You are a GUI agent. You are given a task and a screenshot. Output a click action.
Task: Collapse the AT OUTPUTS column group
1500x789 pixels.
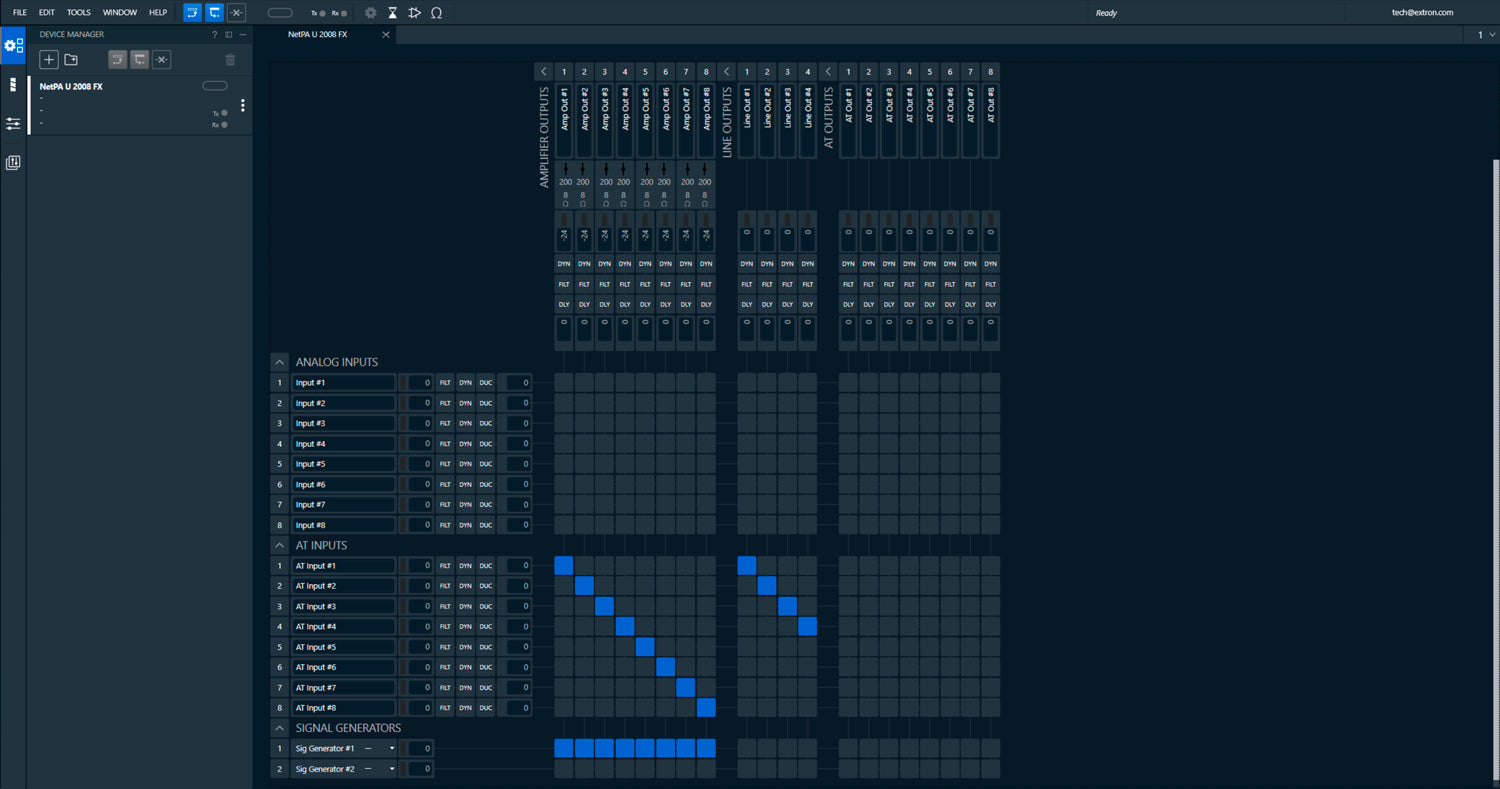tap(828, 71)
